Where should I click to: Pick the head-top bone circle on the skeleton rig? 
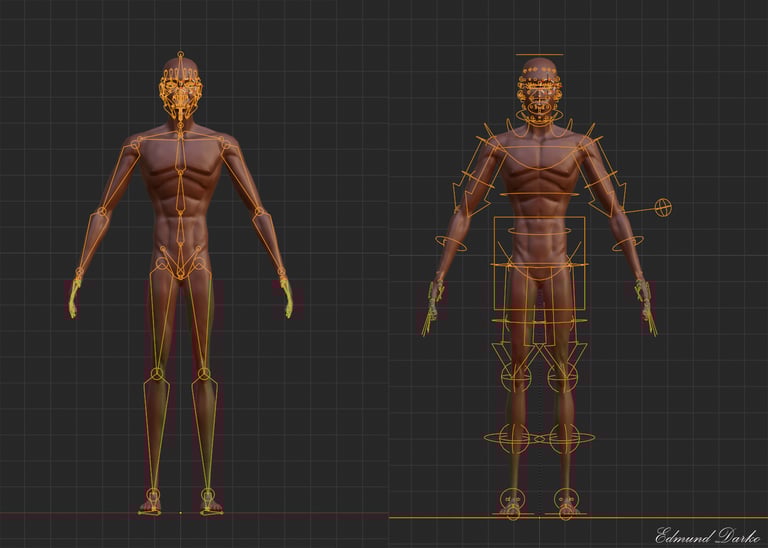tap(181, 54)
